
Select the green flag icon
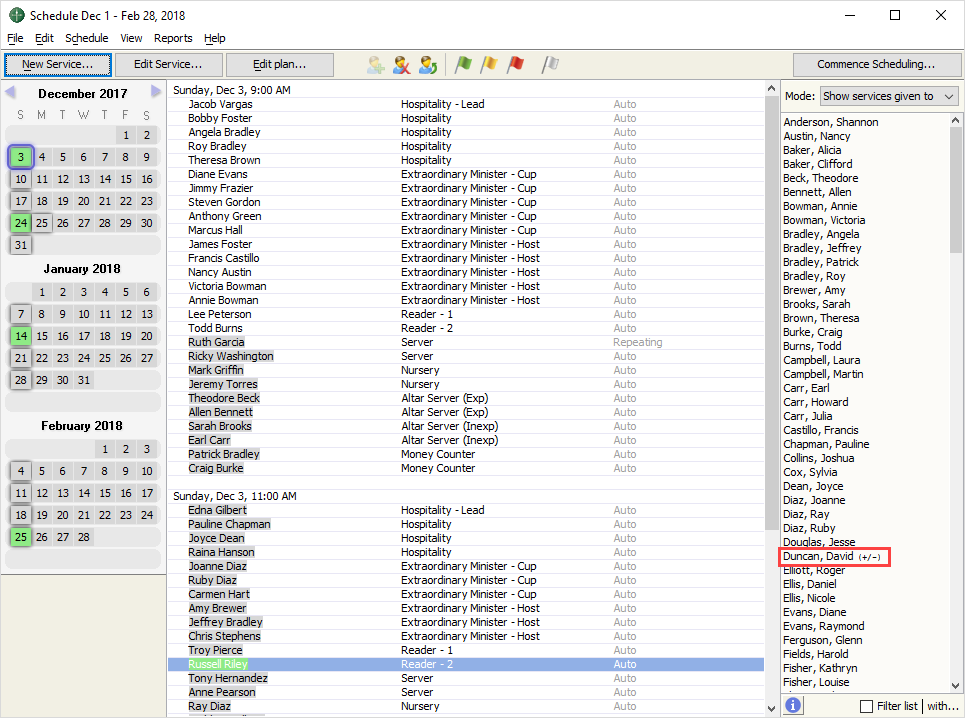tap(463, 65)
